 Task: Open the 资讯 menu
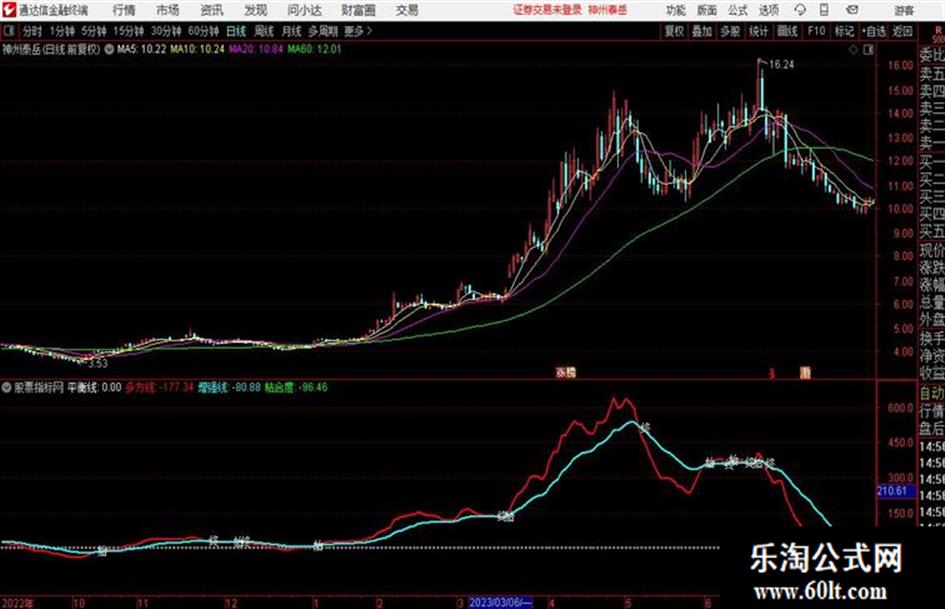[x=212, y=10]
